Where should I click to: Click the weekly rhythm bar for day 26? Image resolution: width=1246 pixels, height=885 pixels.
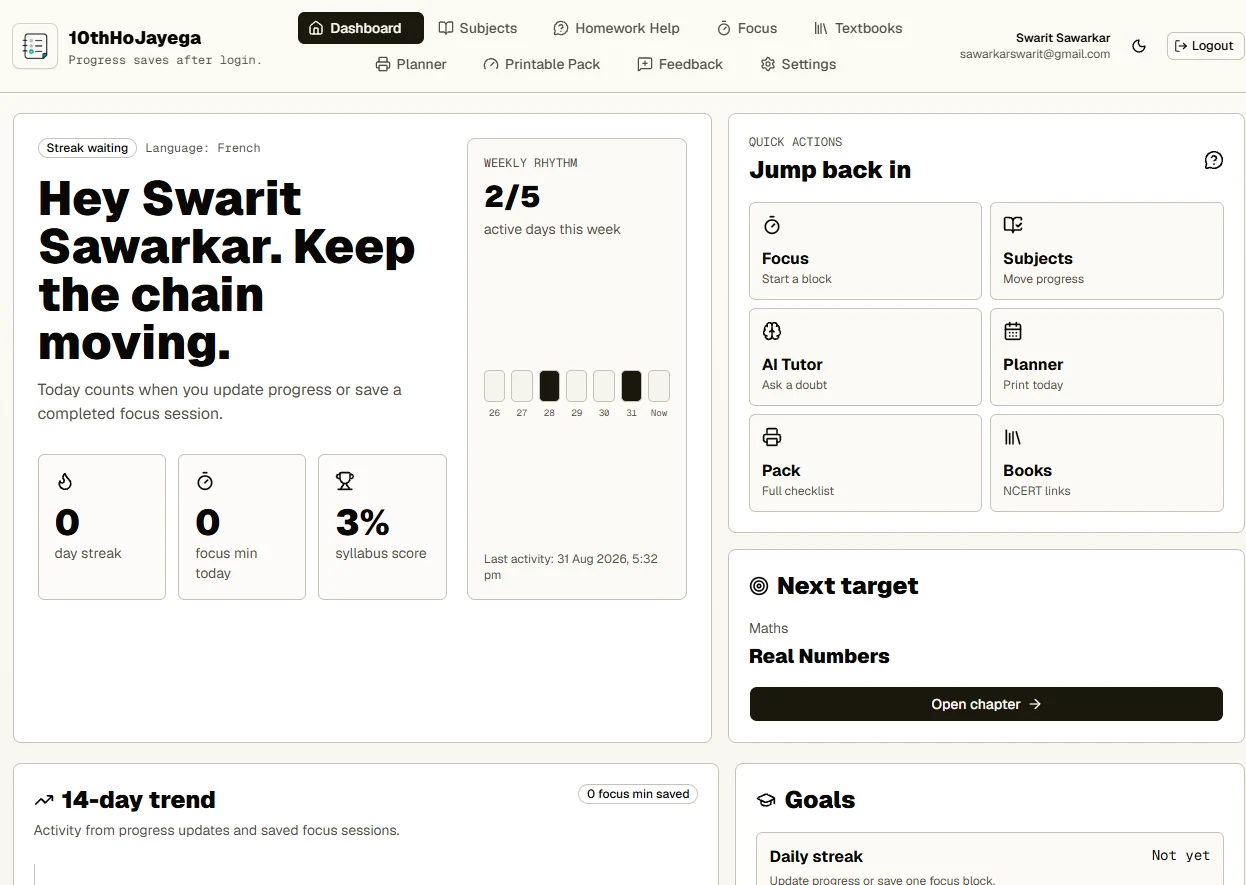tap(494, 386)
